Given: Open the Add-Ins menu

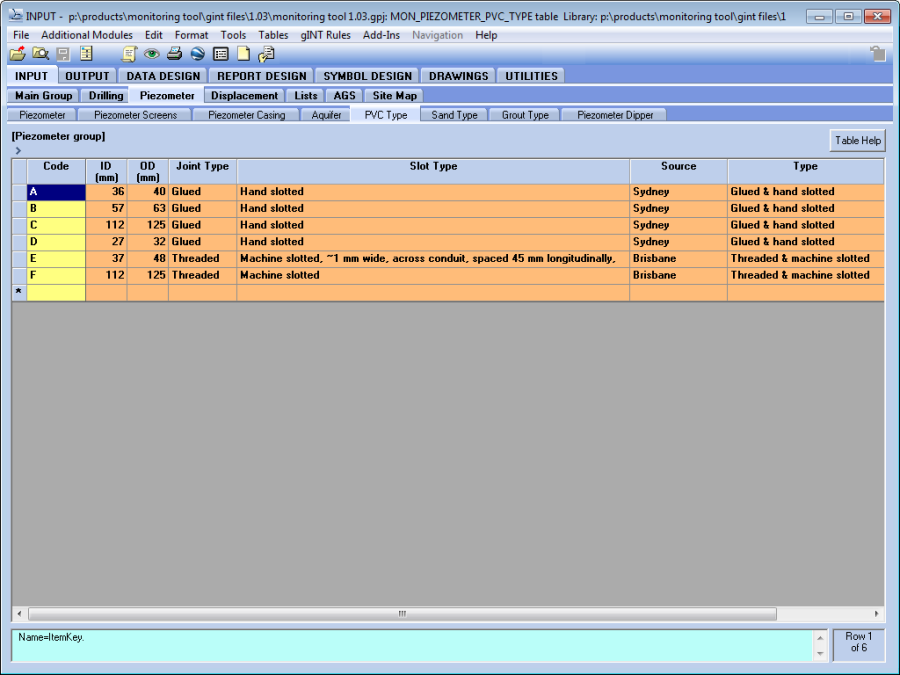Looking at the screenshot, I should pos(381,35).
